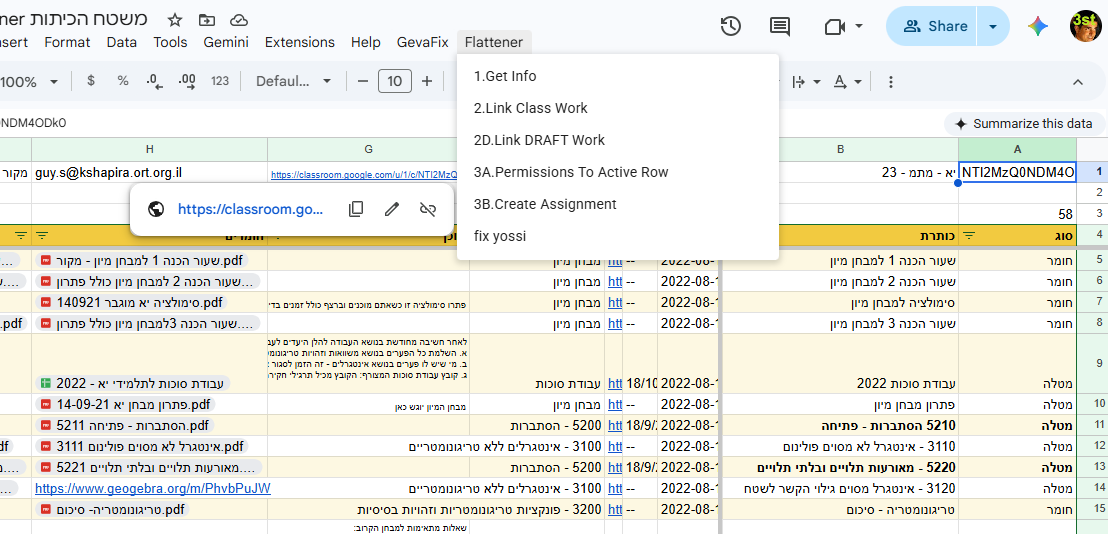
Task: Select cell A1 with NTI2MzQ0NDM4O
Action: click(1018, 172)
